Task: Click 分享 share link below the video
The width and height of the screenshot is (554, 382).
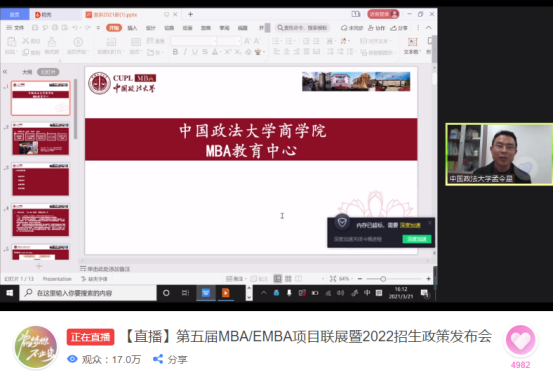Action: [170, 359]
